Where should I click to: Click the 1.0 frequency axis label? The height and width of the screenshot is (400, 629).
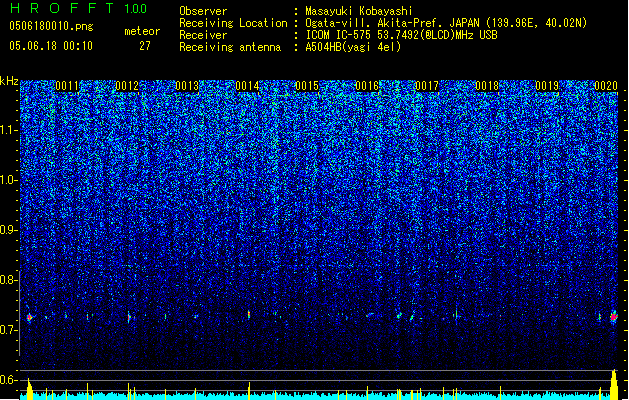(8, 180)
